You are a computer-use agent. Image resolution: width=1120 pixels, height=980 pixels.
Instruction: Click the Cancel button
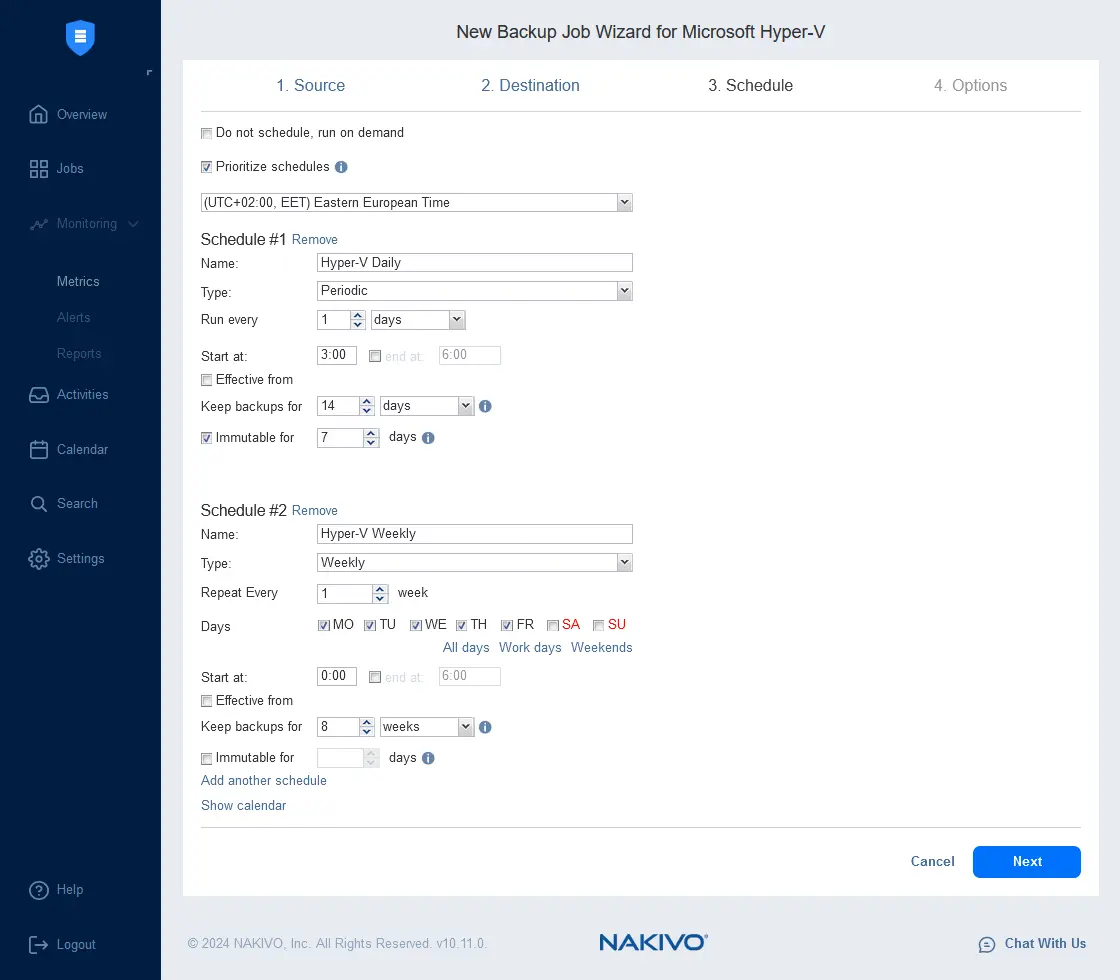[x=932, y=861]
